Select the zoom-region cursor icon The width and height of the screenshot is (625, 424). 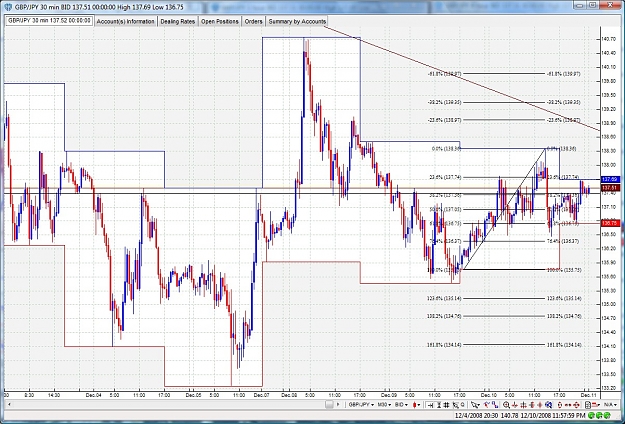tap(456, 405)
